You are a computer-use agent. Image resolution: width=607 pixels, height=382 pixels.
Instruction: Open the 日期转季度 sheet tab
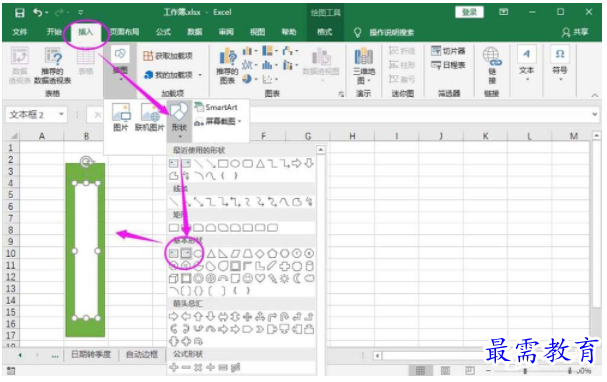(91, 354)
